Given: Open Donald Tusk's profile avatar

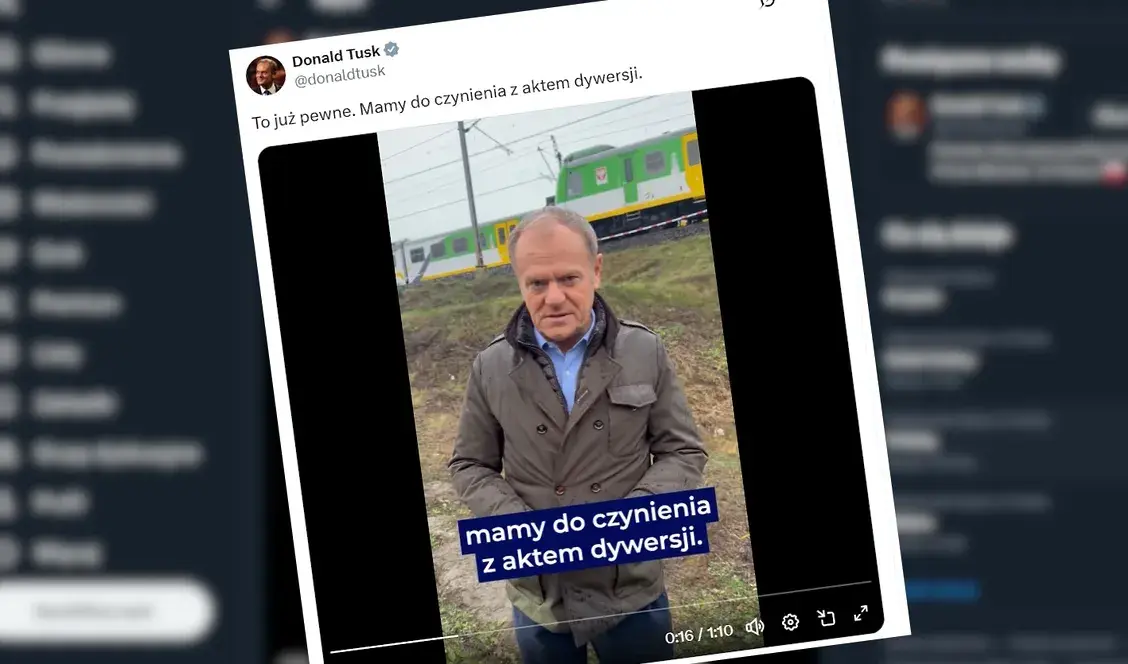Looking at the screenshot, I should (x=265, y=75).
